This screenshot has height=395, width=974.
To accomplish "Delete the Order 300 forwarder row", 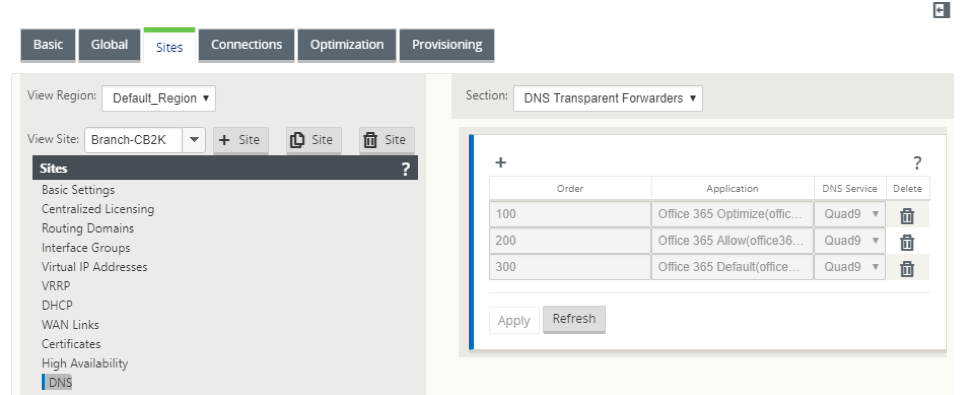I will tap(907, 268).
